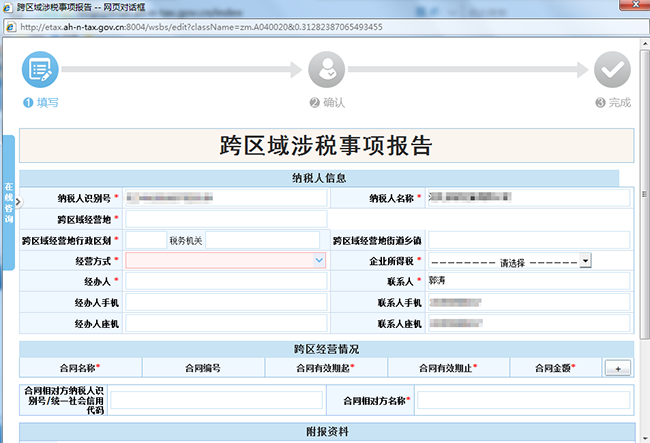Focus the 经办人座机 input field
The image size is (650, 443).
coord(226,324)
